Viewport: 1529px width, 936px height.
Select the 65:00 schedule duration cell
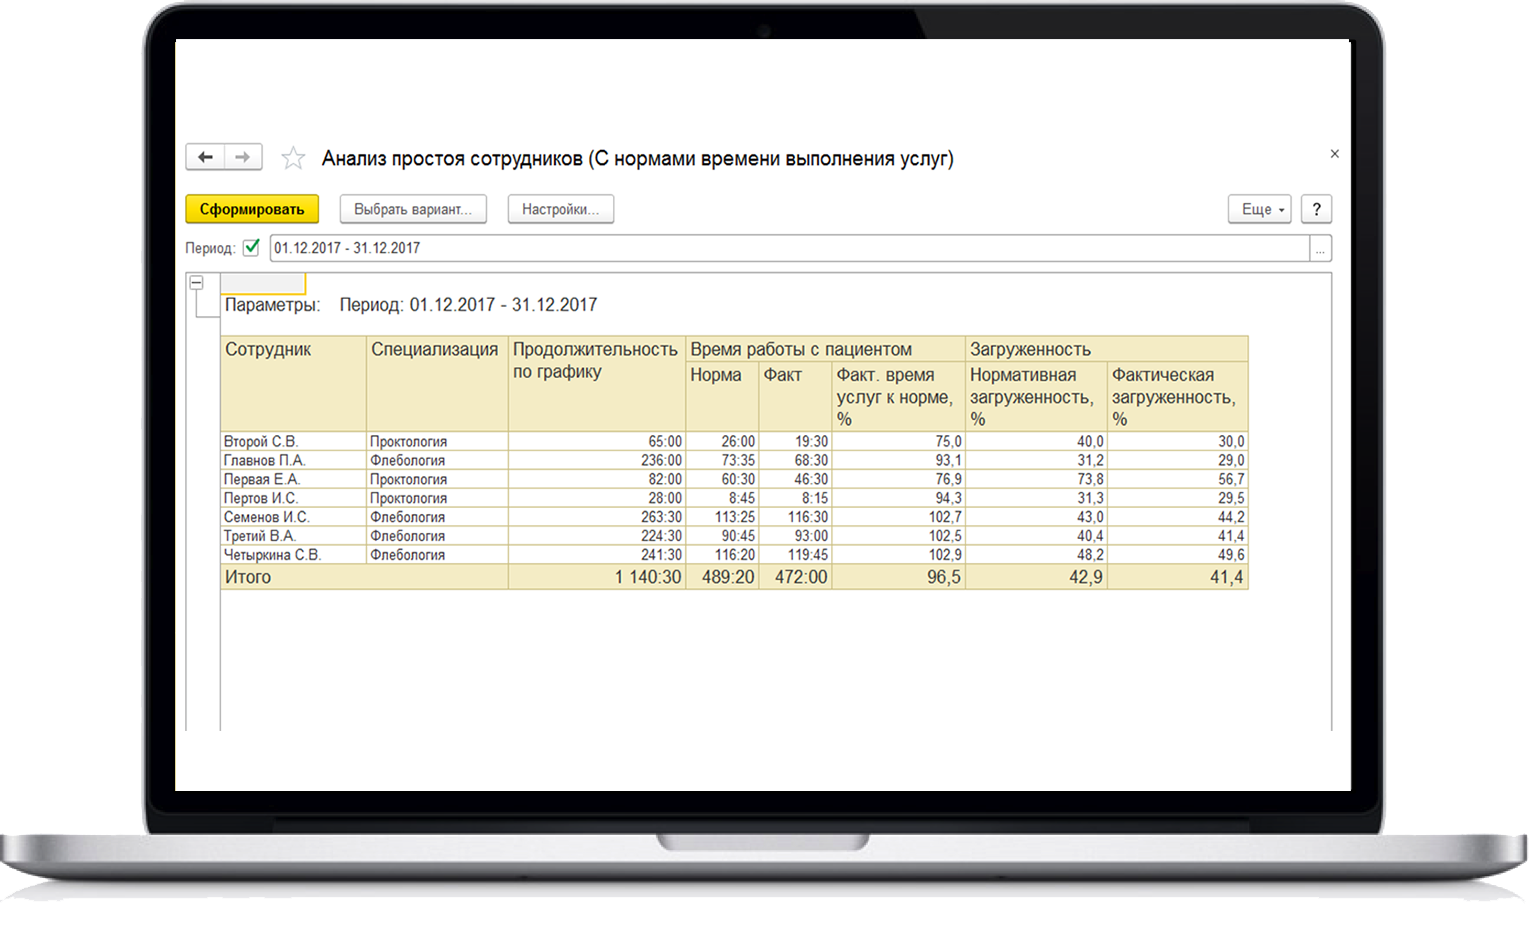click(x=597, y=441)
